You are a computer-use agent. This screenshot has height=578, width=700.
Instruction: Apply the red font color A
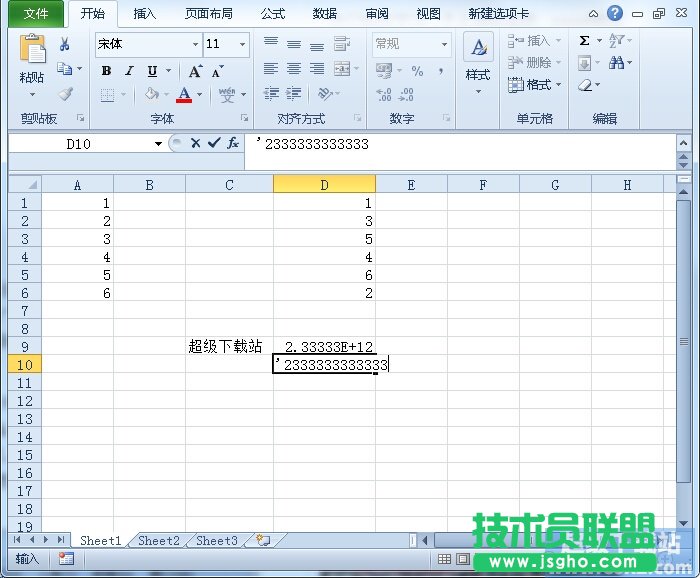click(184, 94)
